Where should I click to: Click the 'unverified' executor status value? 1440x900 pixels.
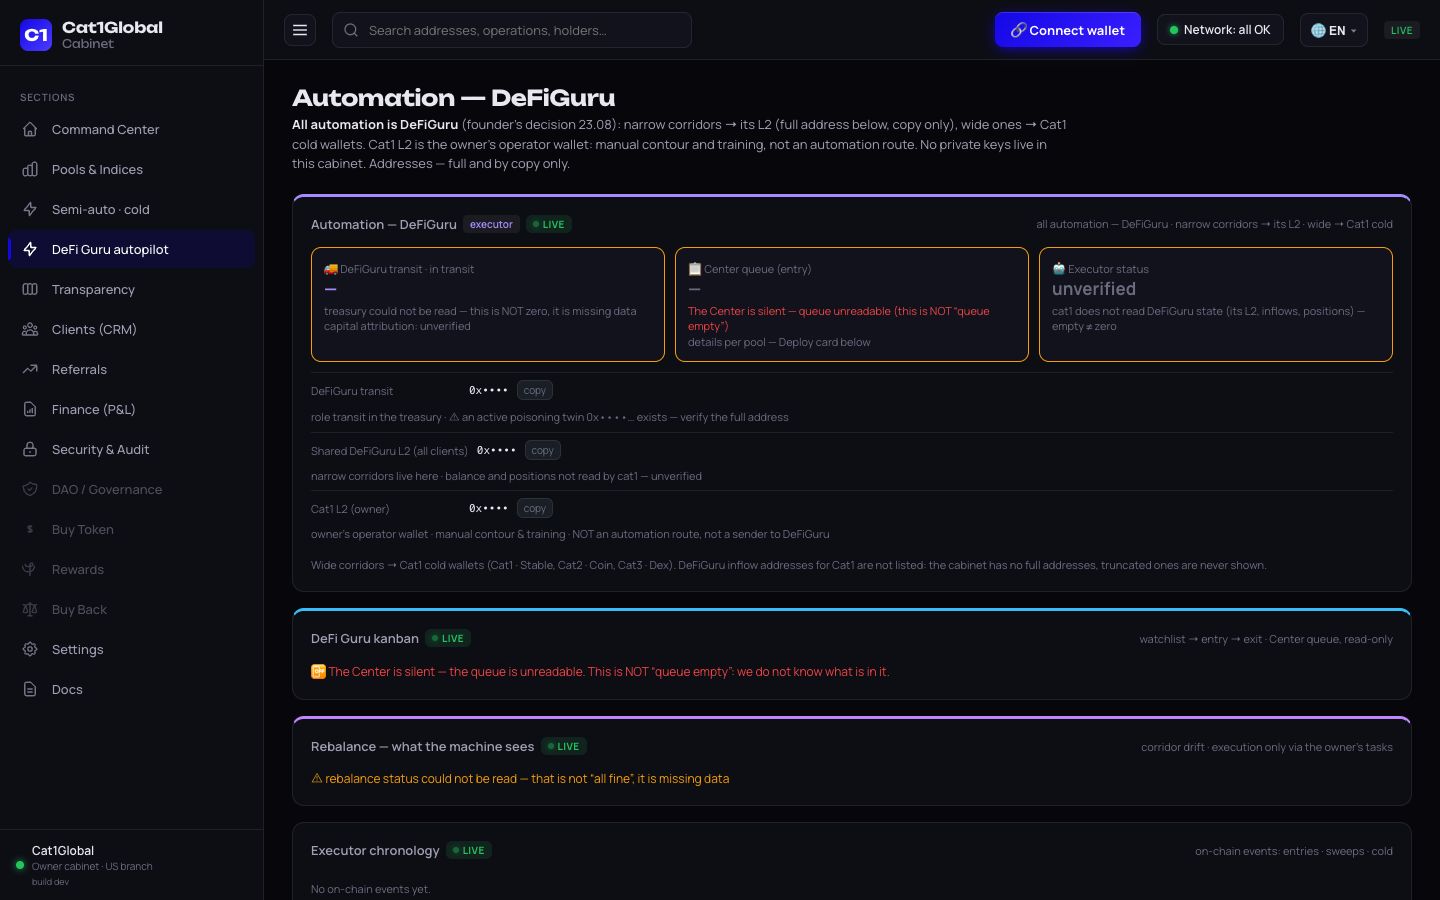pos(1094,289)
